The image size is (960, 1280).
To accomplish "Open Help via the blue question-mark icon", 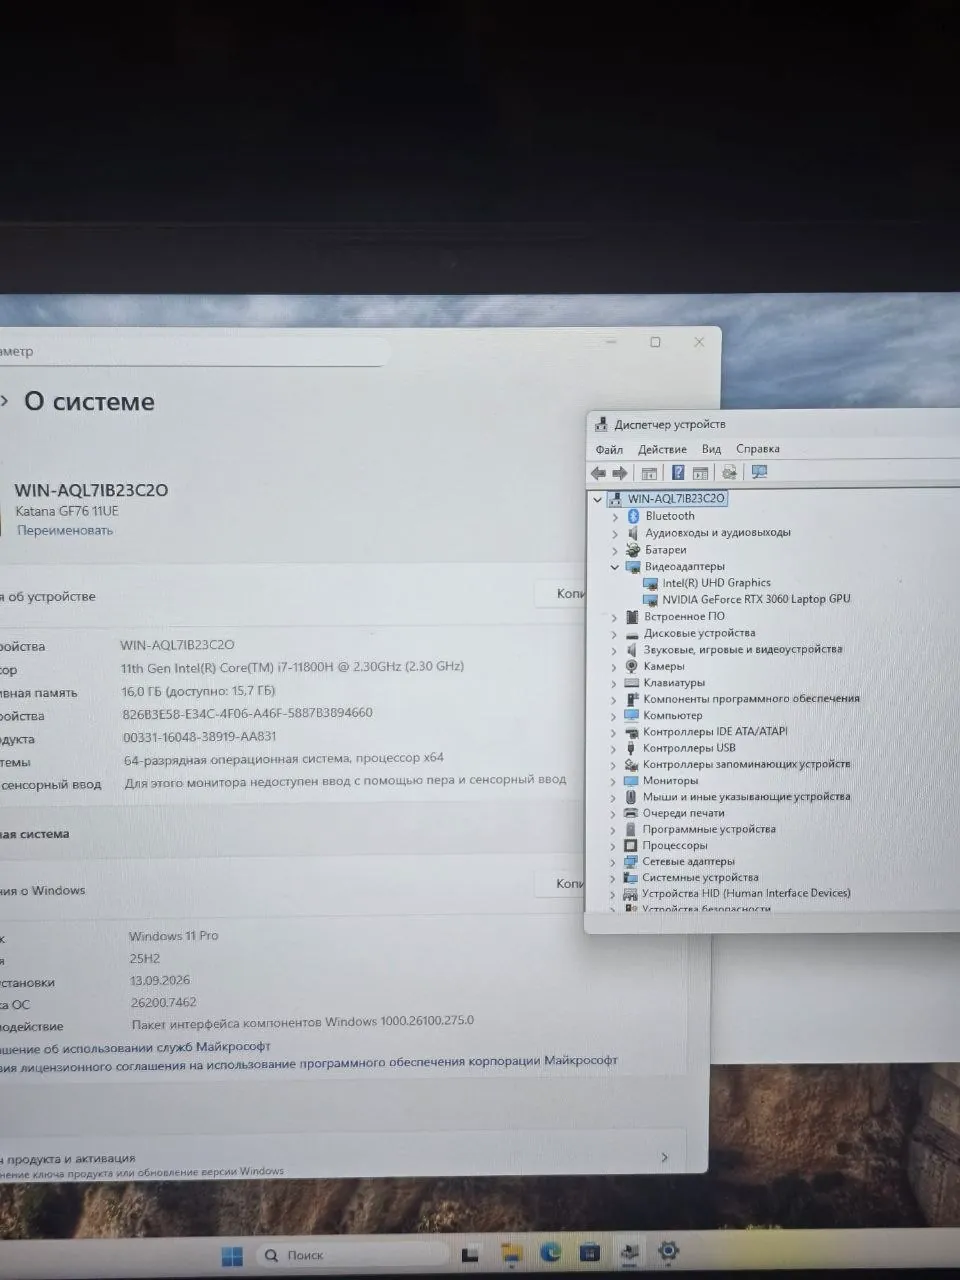I will pos(678,473).
